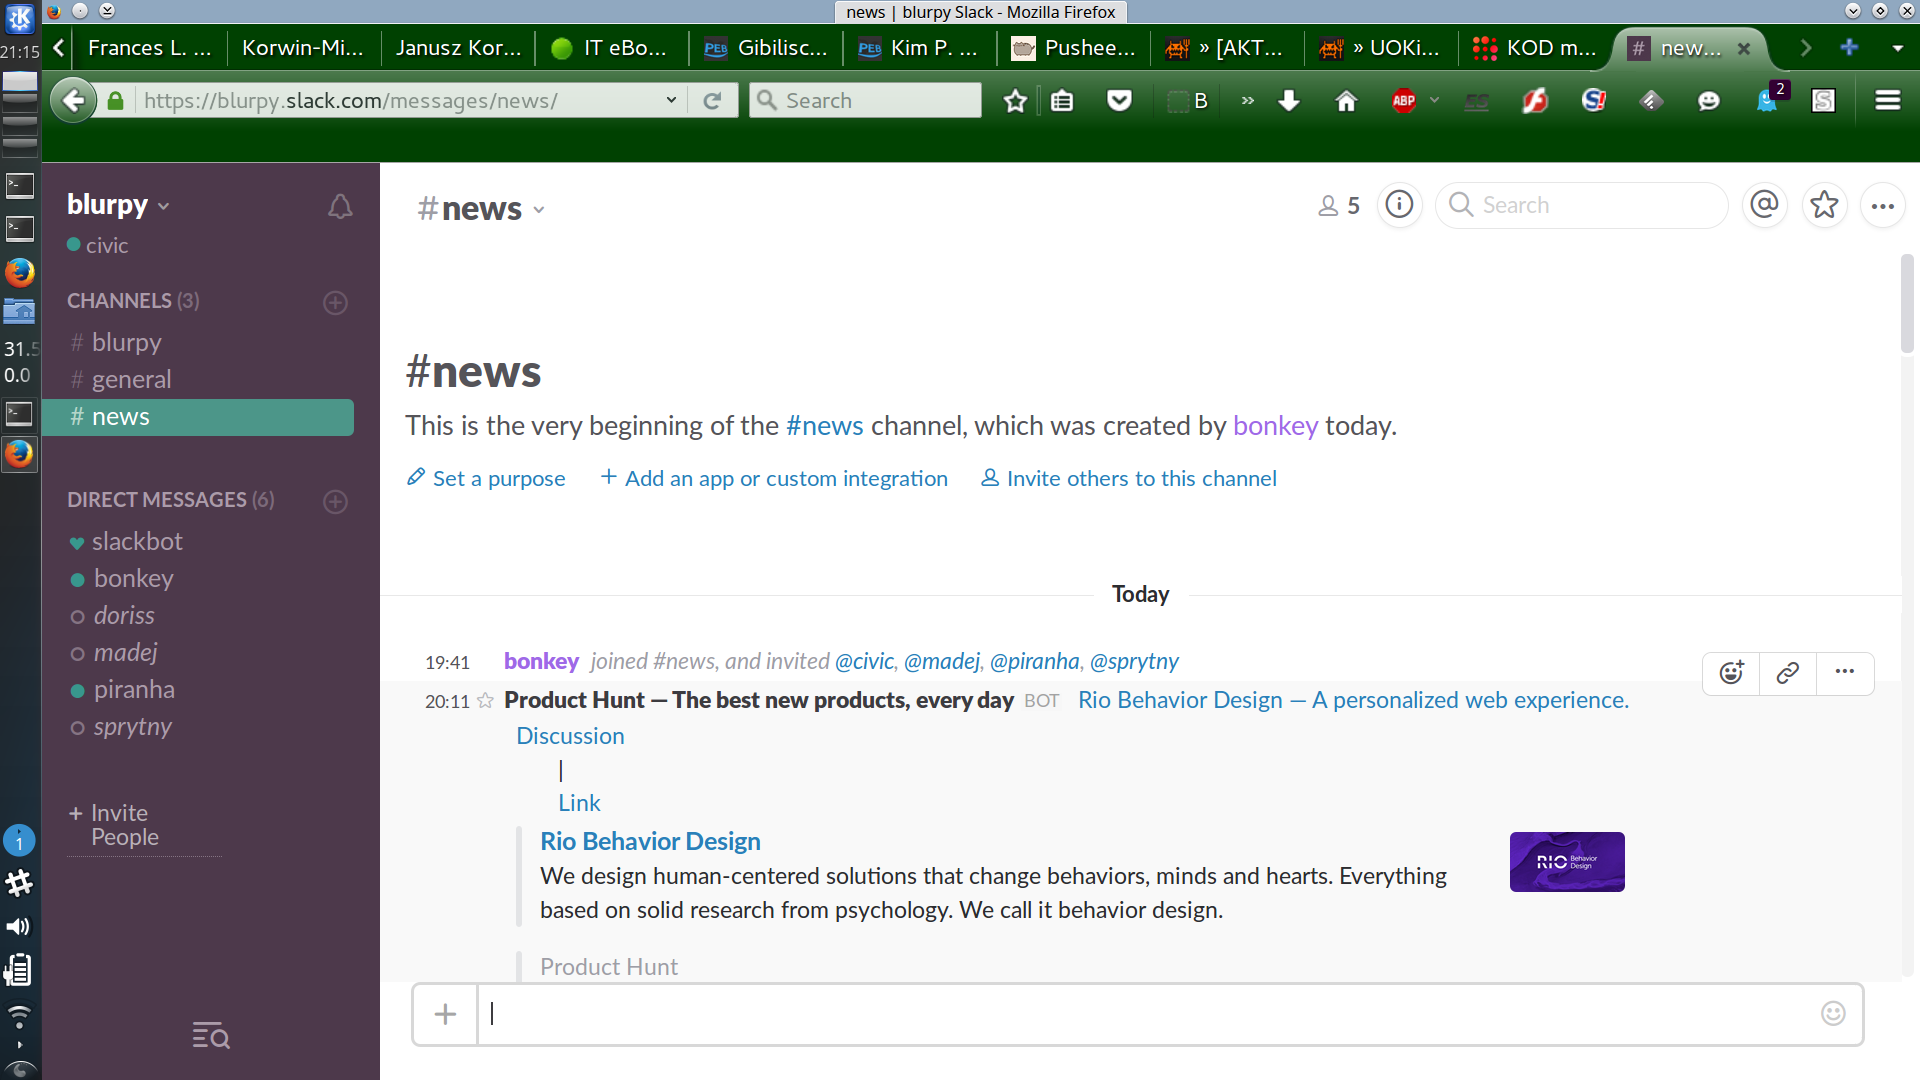Screen dimensions: 1920x1080
Task: Open Discussion link in message
Action: (x=570, y=736)
